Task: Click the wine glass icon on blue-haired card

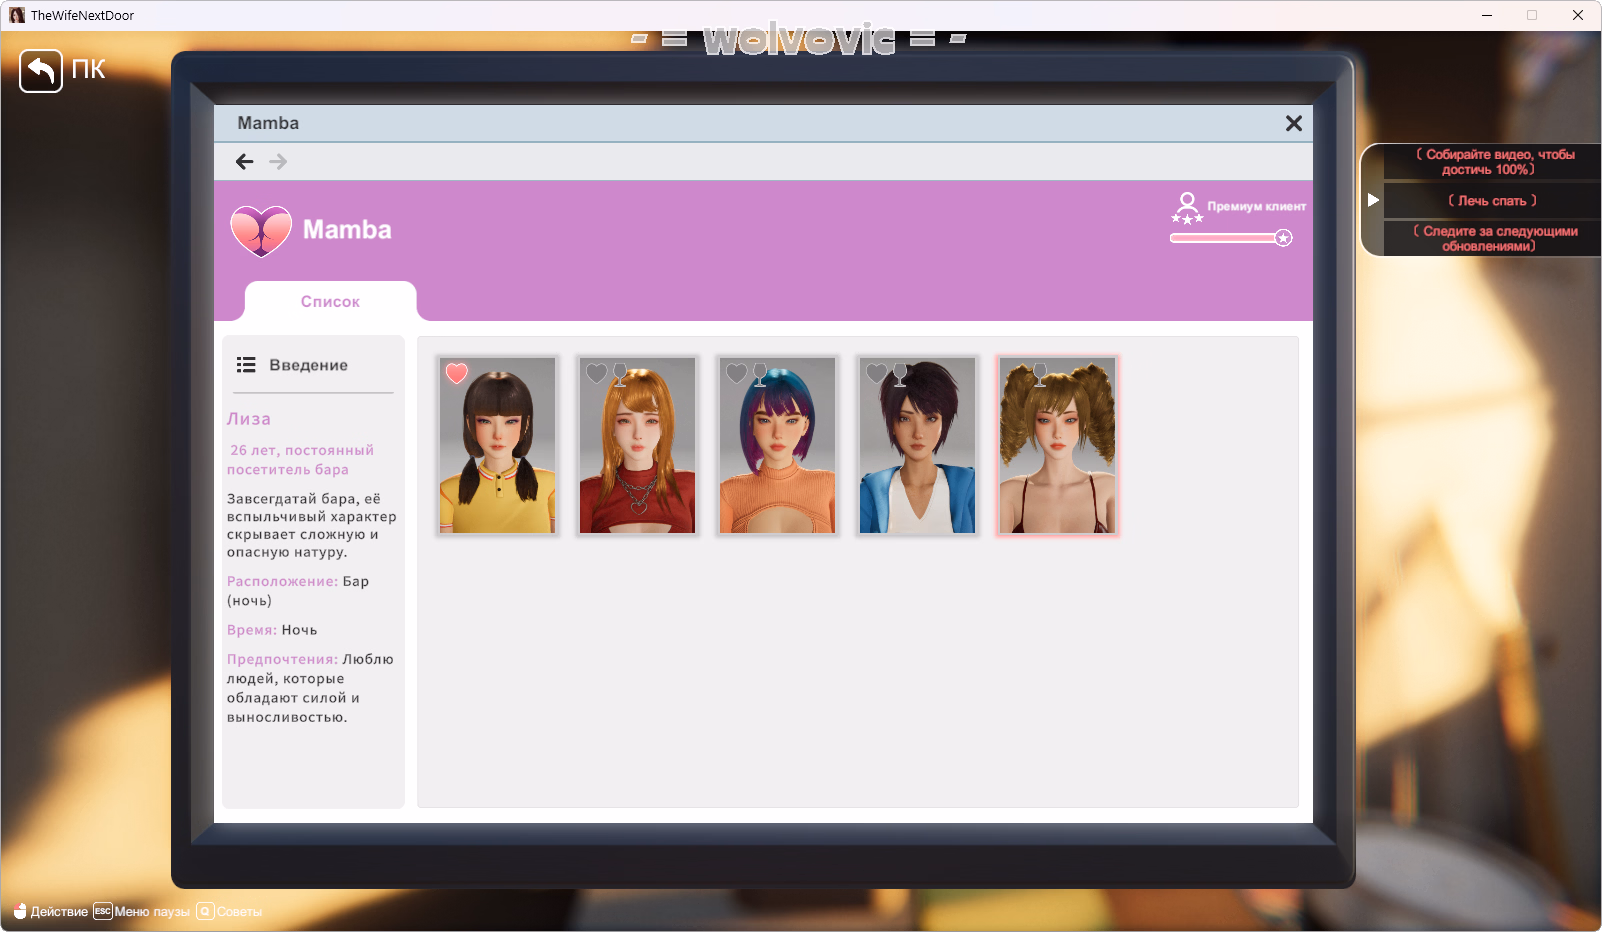Action: pyautogui.click(x=760, y=374)
